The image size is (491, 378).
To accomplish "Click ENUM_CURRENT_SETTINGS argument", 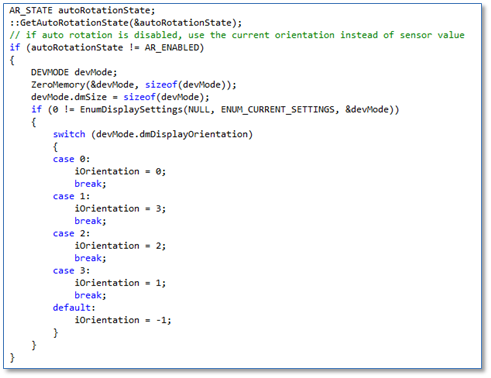I will 278,110.
